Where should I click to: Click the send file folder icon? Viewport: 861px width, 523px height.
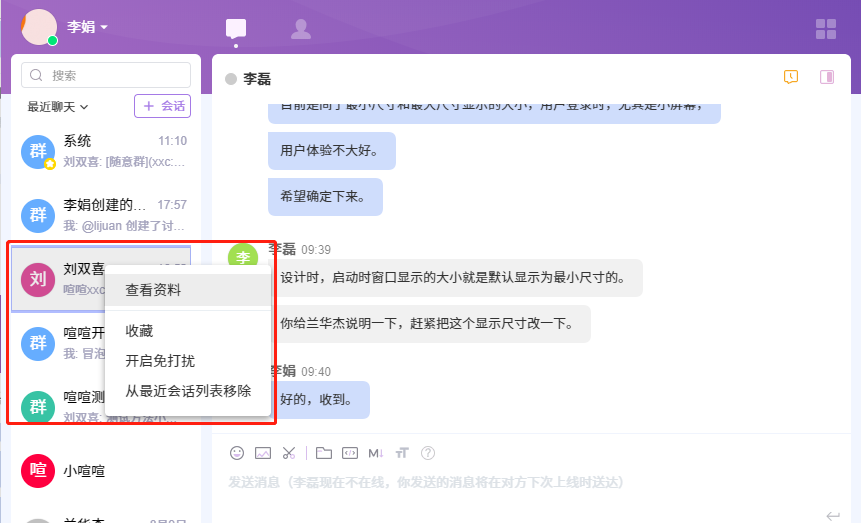324,453
